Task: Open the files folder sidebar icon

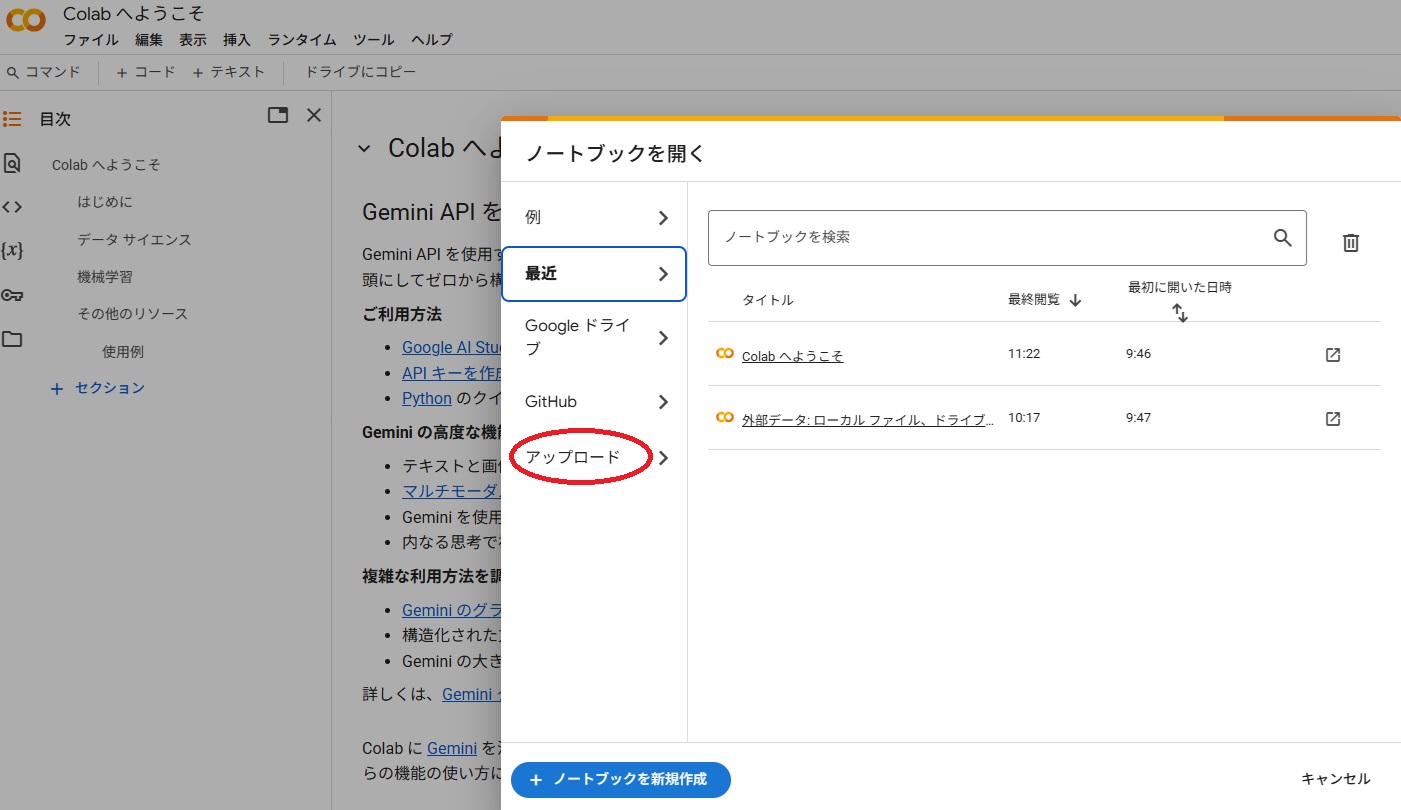Action: (x=12, y=339)
